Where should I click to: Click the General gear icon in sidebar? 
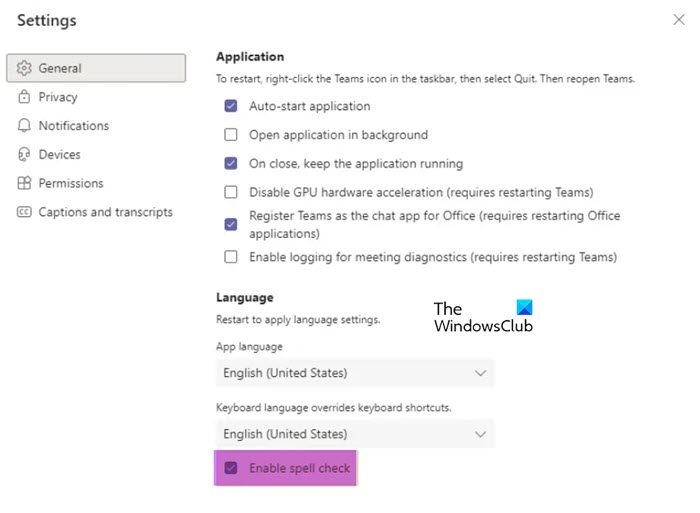click(25, 68)
